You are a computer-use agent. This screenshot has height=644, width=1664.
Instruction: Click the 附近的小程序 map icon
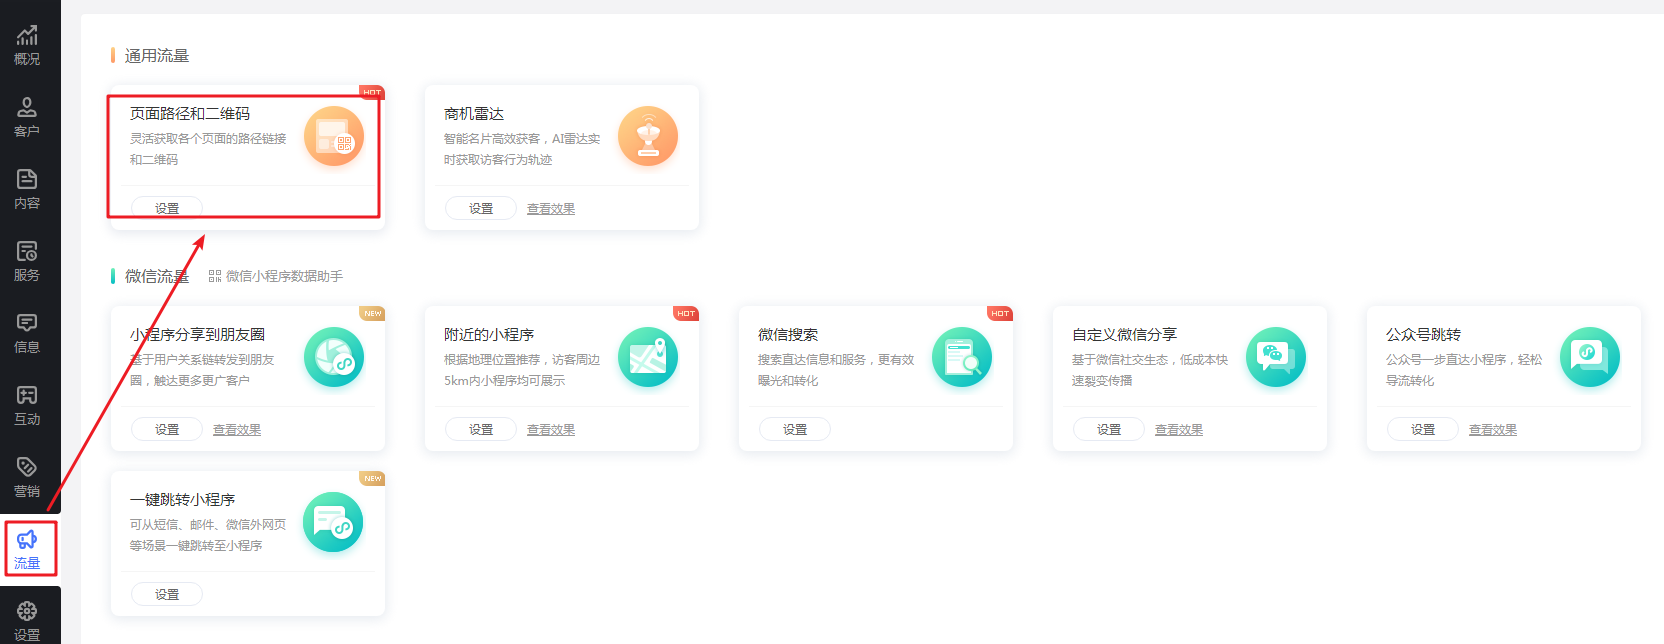point(648,357)
